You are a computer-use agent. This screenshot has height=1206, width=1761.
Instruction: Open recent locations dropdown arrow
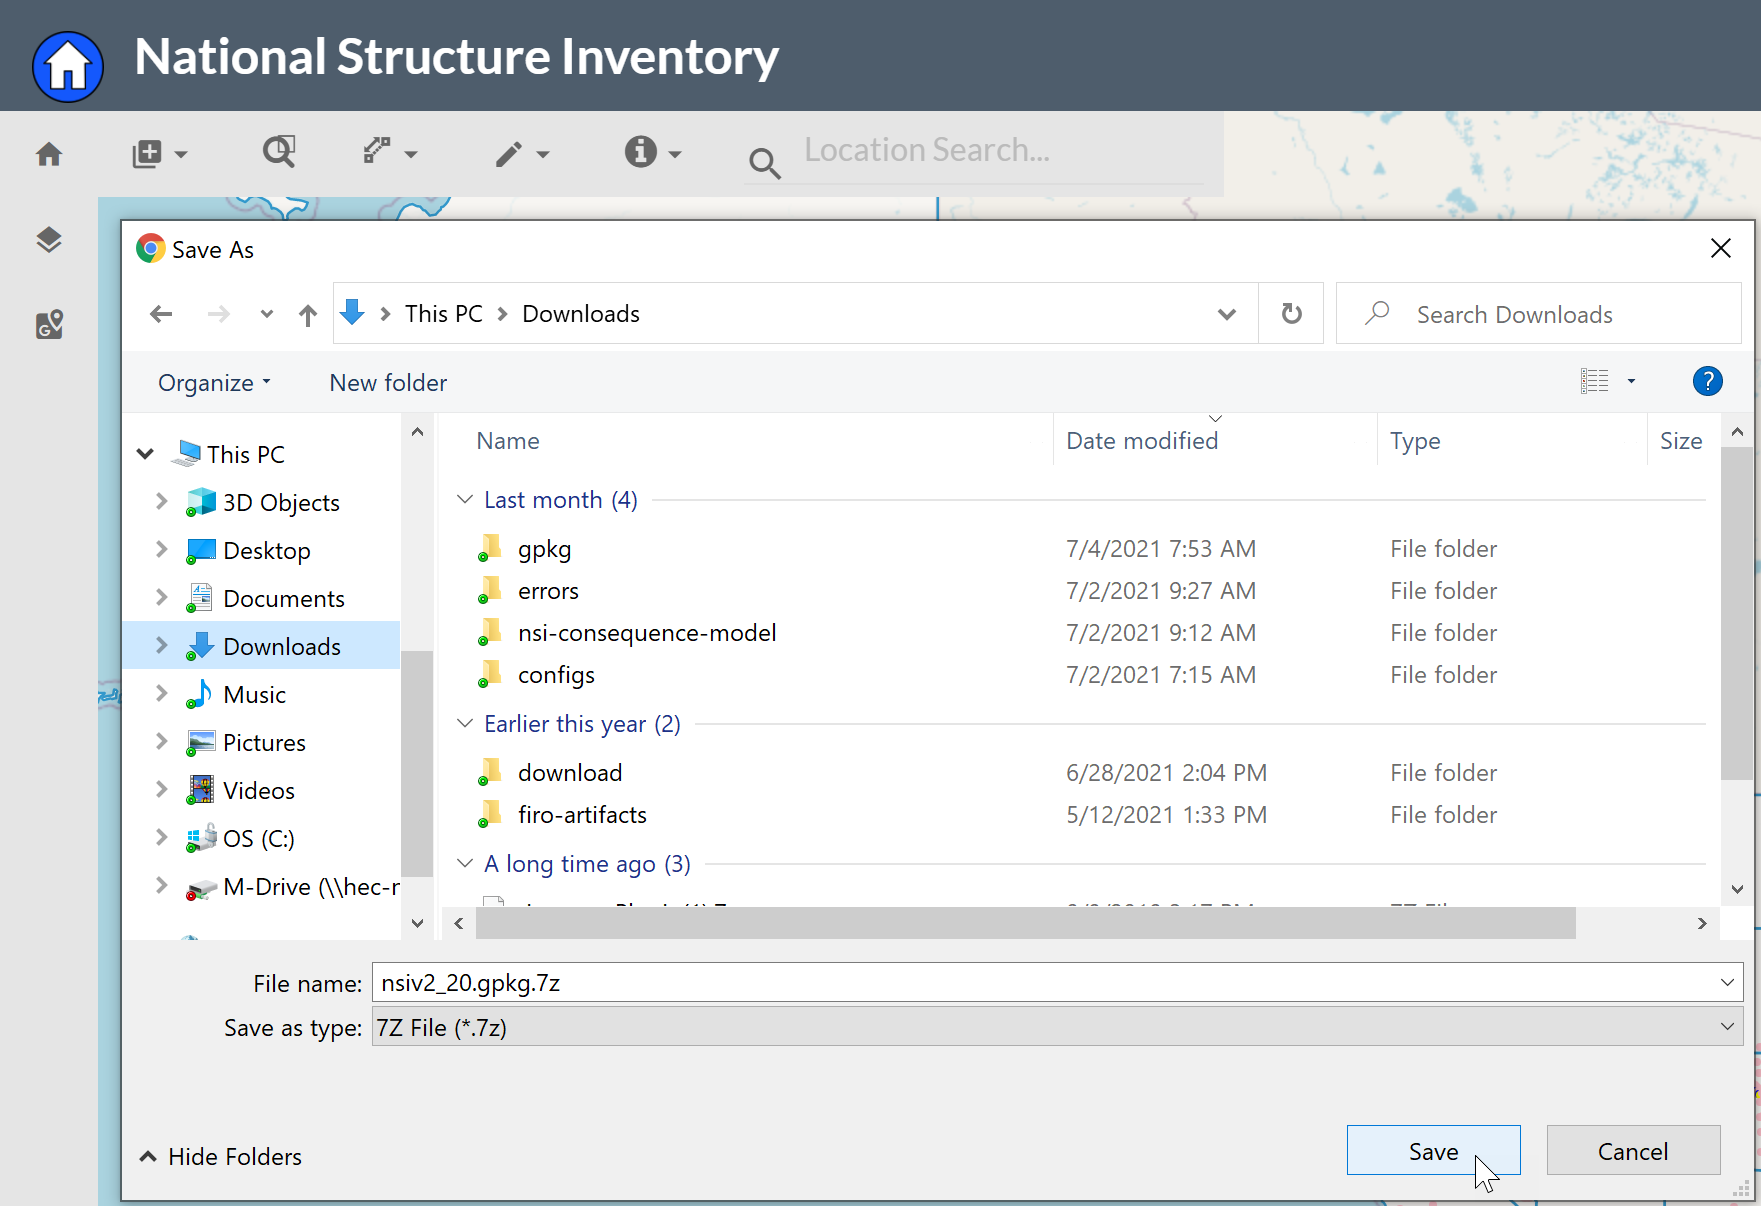266,314
